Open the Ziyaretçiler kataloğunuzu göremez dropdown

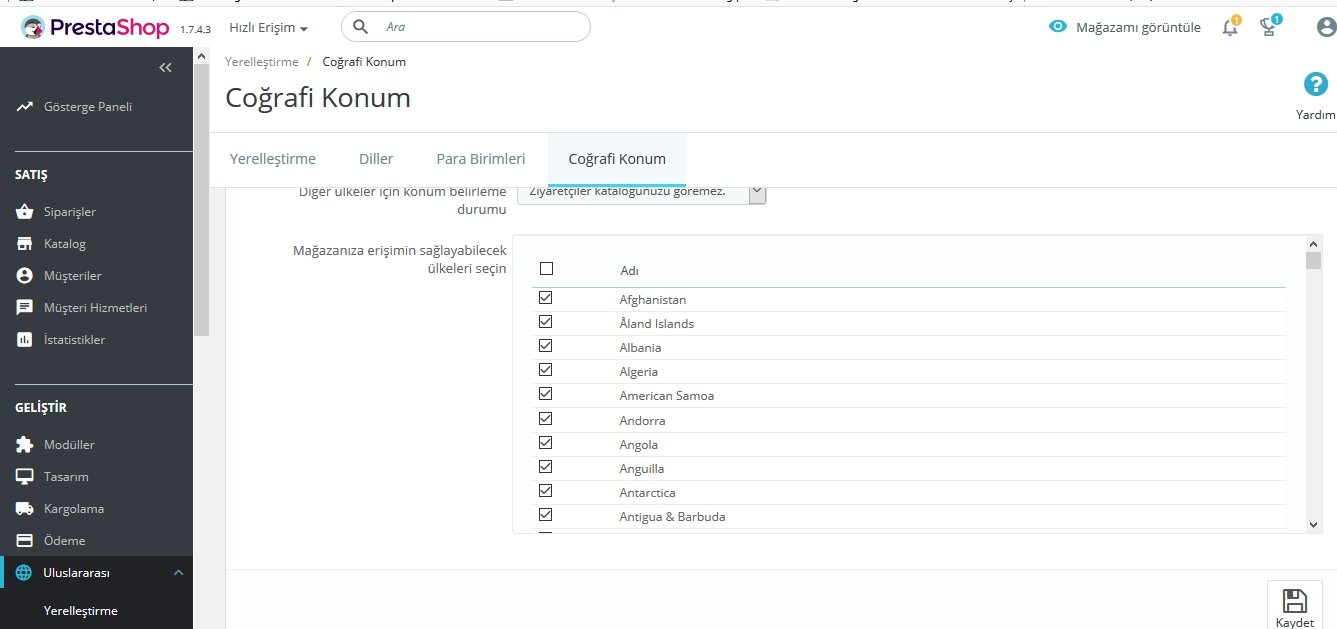(641, 192)
